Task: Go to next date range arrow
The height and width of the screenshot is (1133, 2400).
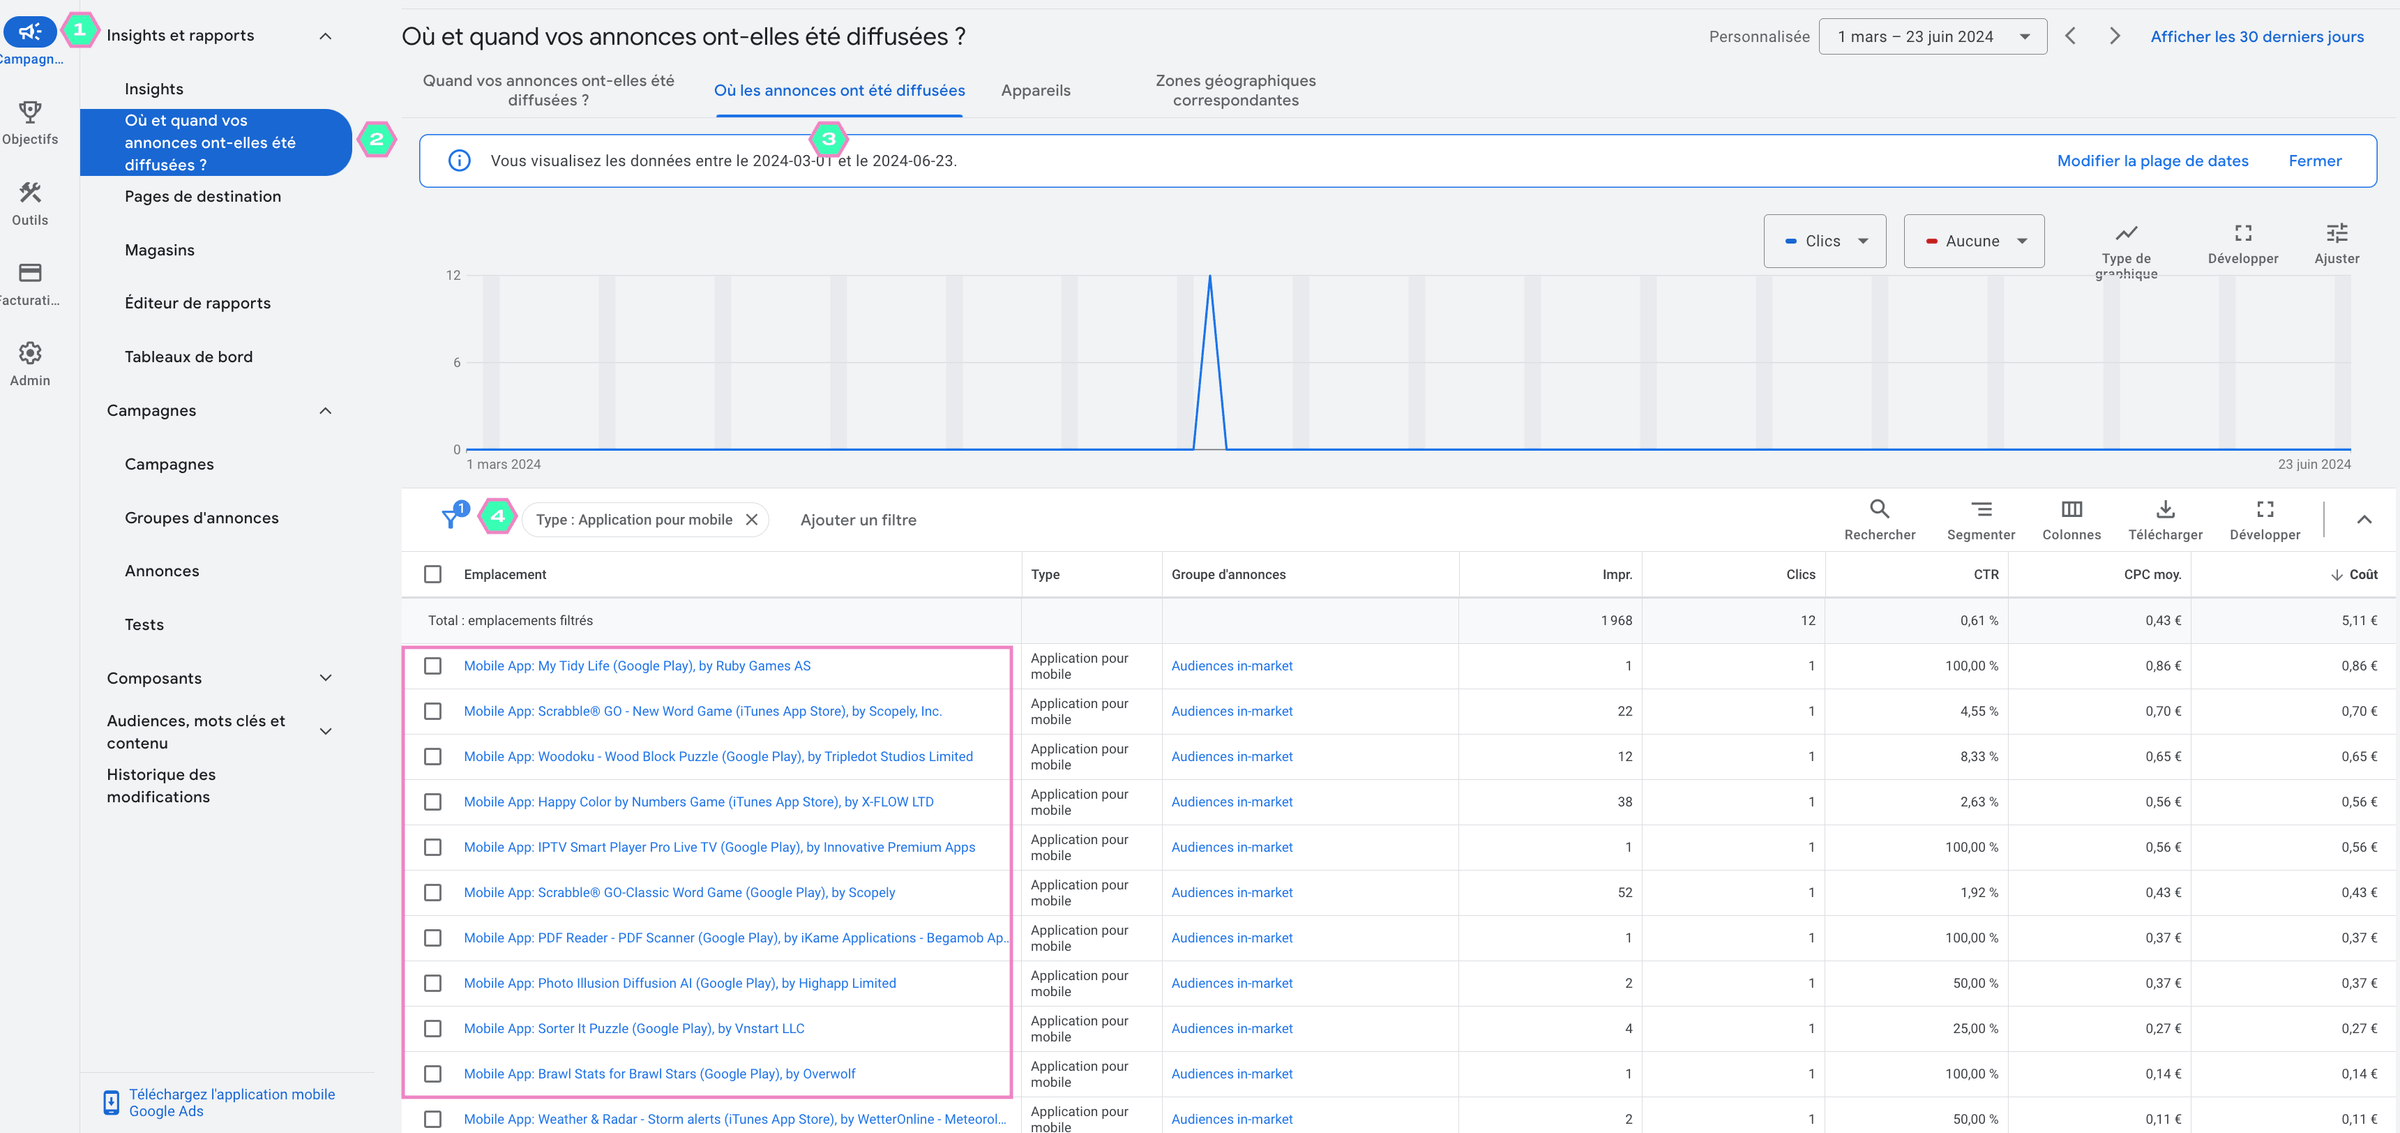Action: point(2115,36)
